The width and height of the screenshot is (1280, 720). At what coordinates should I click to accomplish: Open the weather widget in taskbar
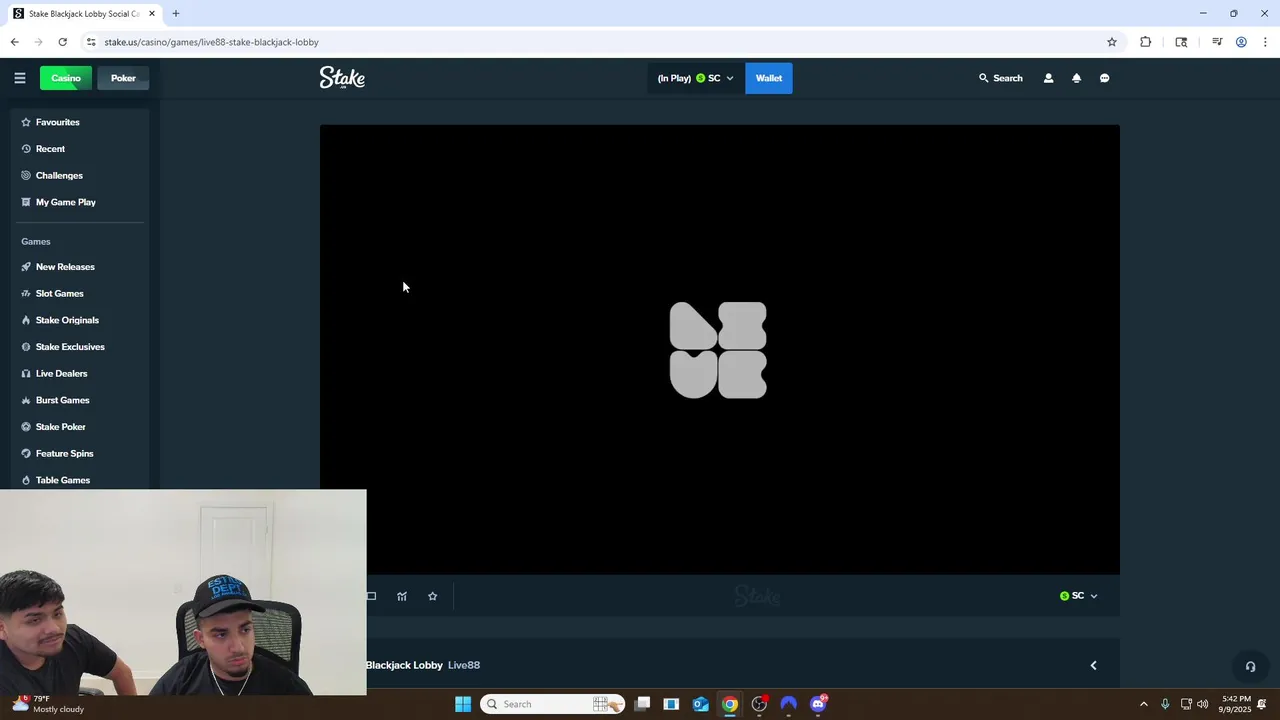(x=48, y=704)
